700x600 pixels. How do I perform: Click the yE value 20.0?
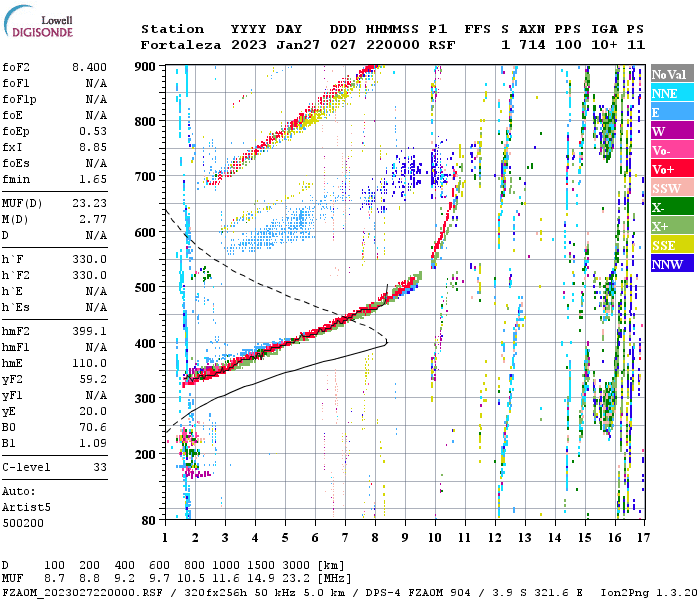[93, 412]
